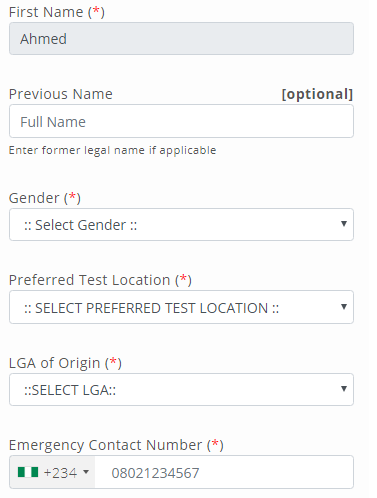Image resolution: width=377 pixels, height=498 pixels.
Task: Click the LGA of Origin label
Action: pos(65,363)
